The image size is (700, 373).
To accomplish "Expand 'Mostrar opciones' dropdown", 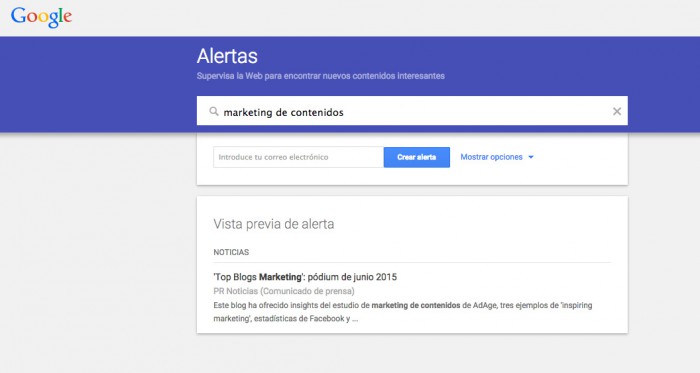I will point(497,157).
